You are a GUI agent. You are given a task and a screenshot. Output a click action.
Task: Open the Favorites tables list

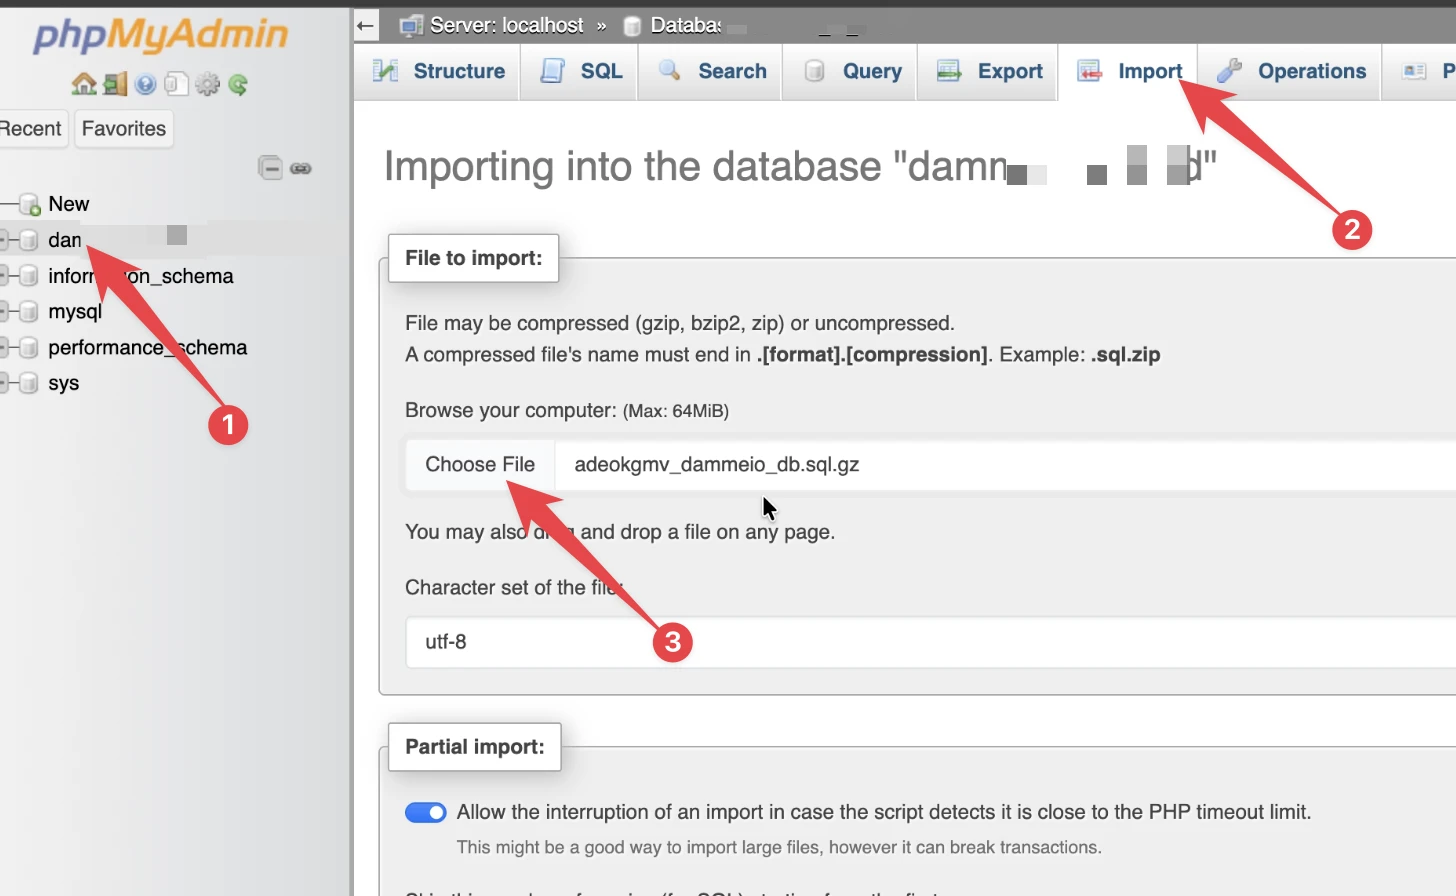point(124,129)
